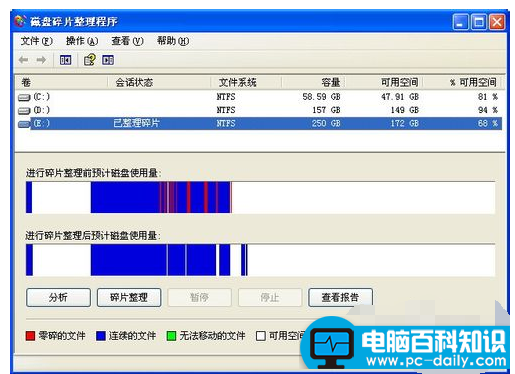Minimize the defragmenter window

coord(461,22)
